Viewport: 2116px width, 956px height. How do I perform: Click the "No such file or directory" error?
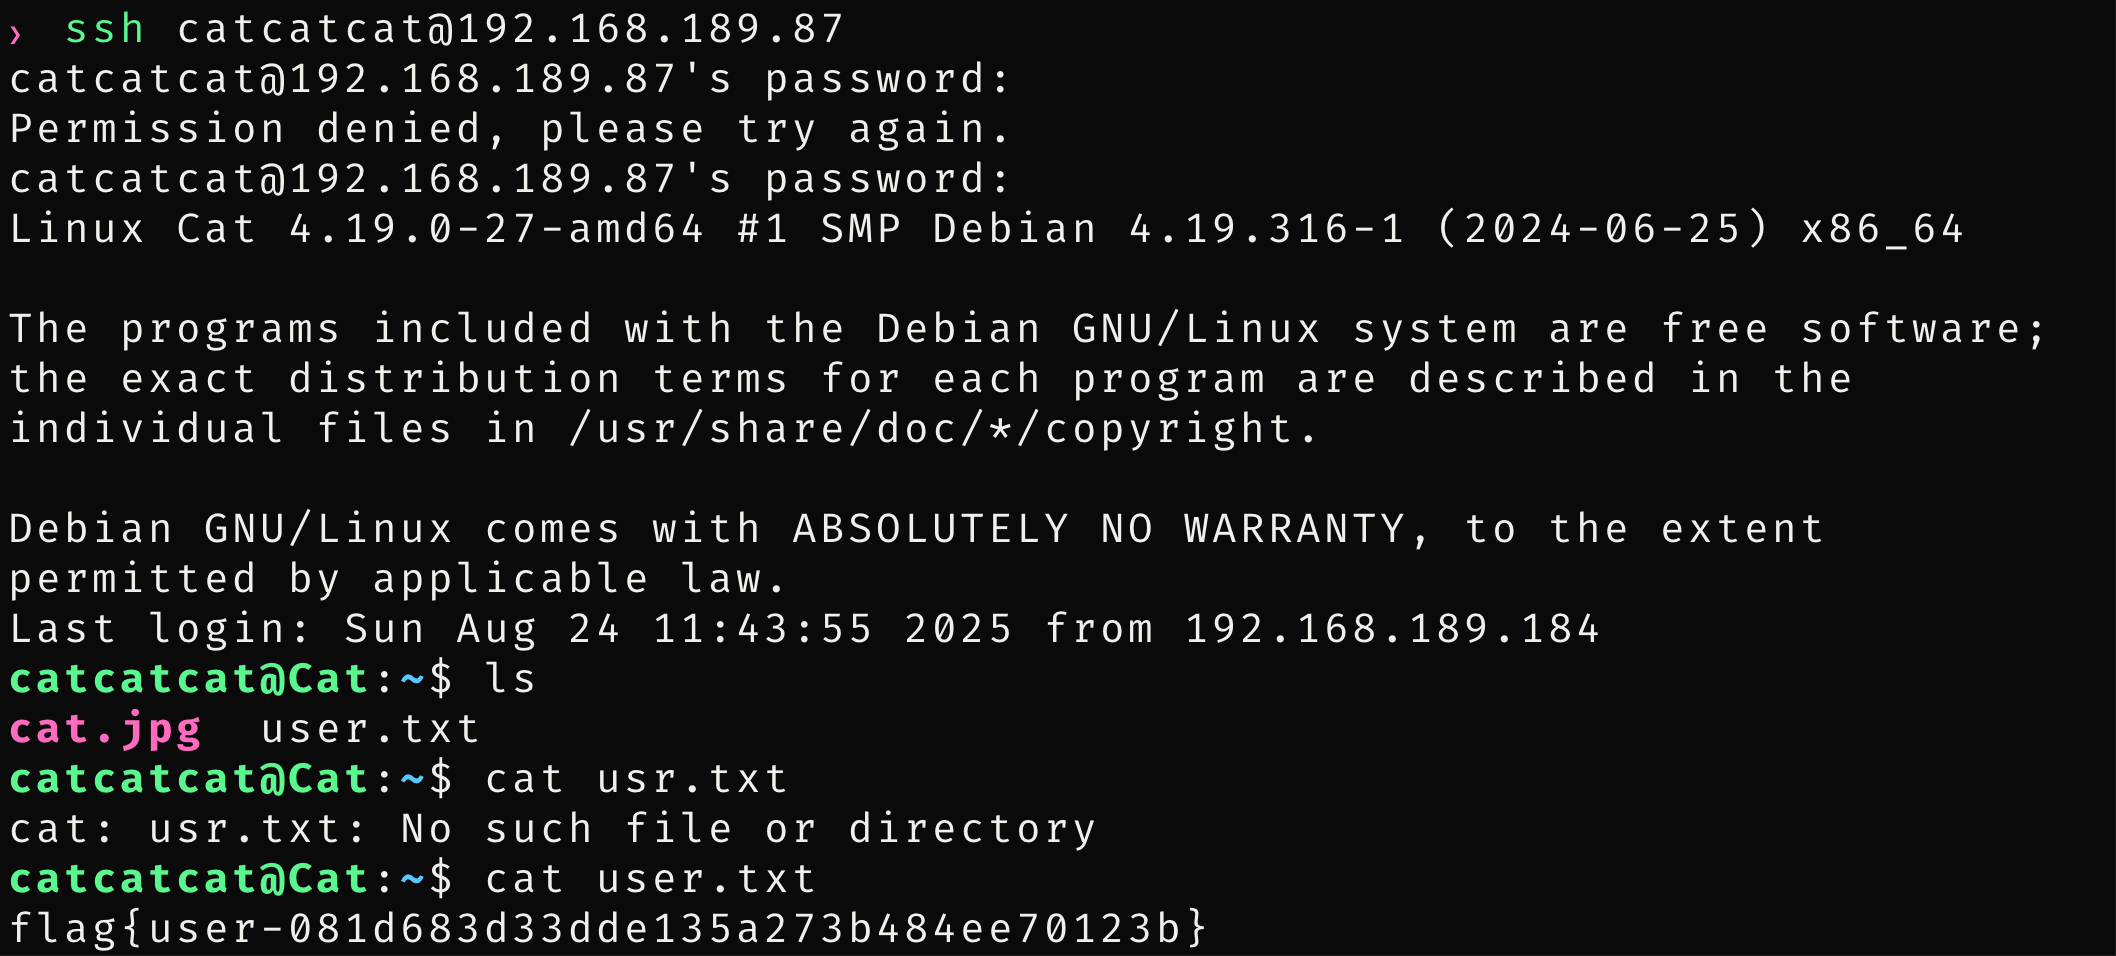748,829
